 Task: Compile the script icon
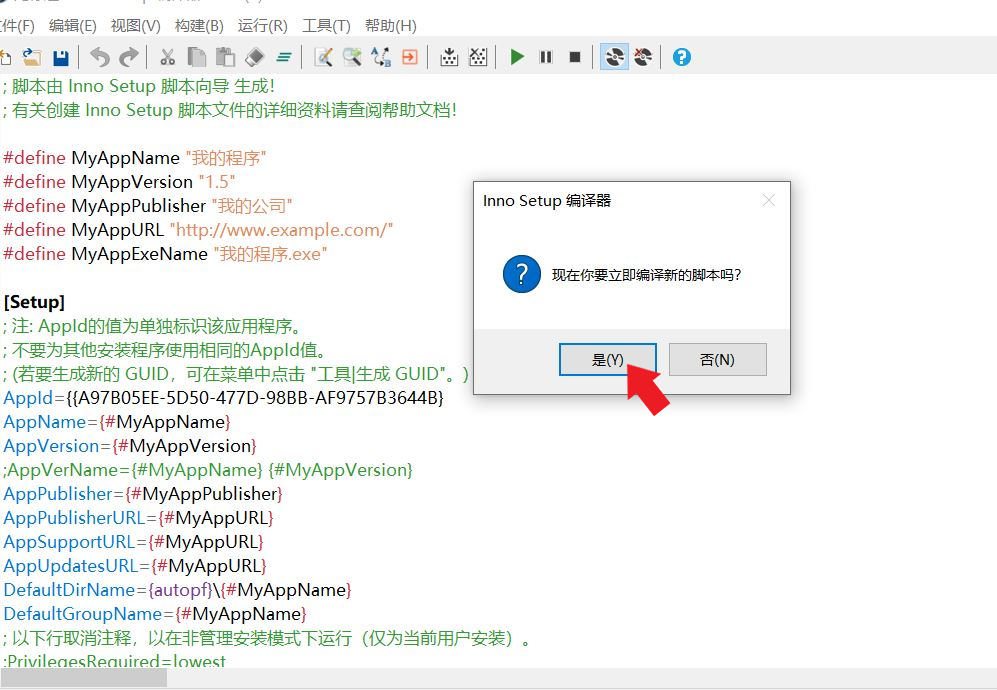449,57
